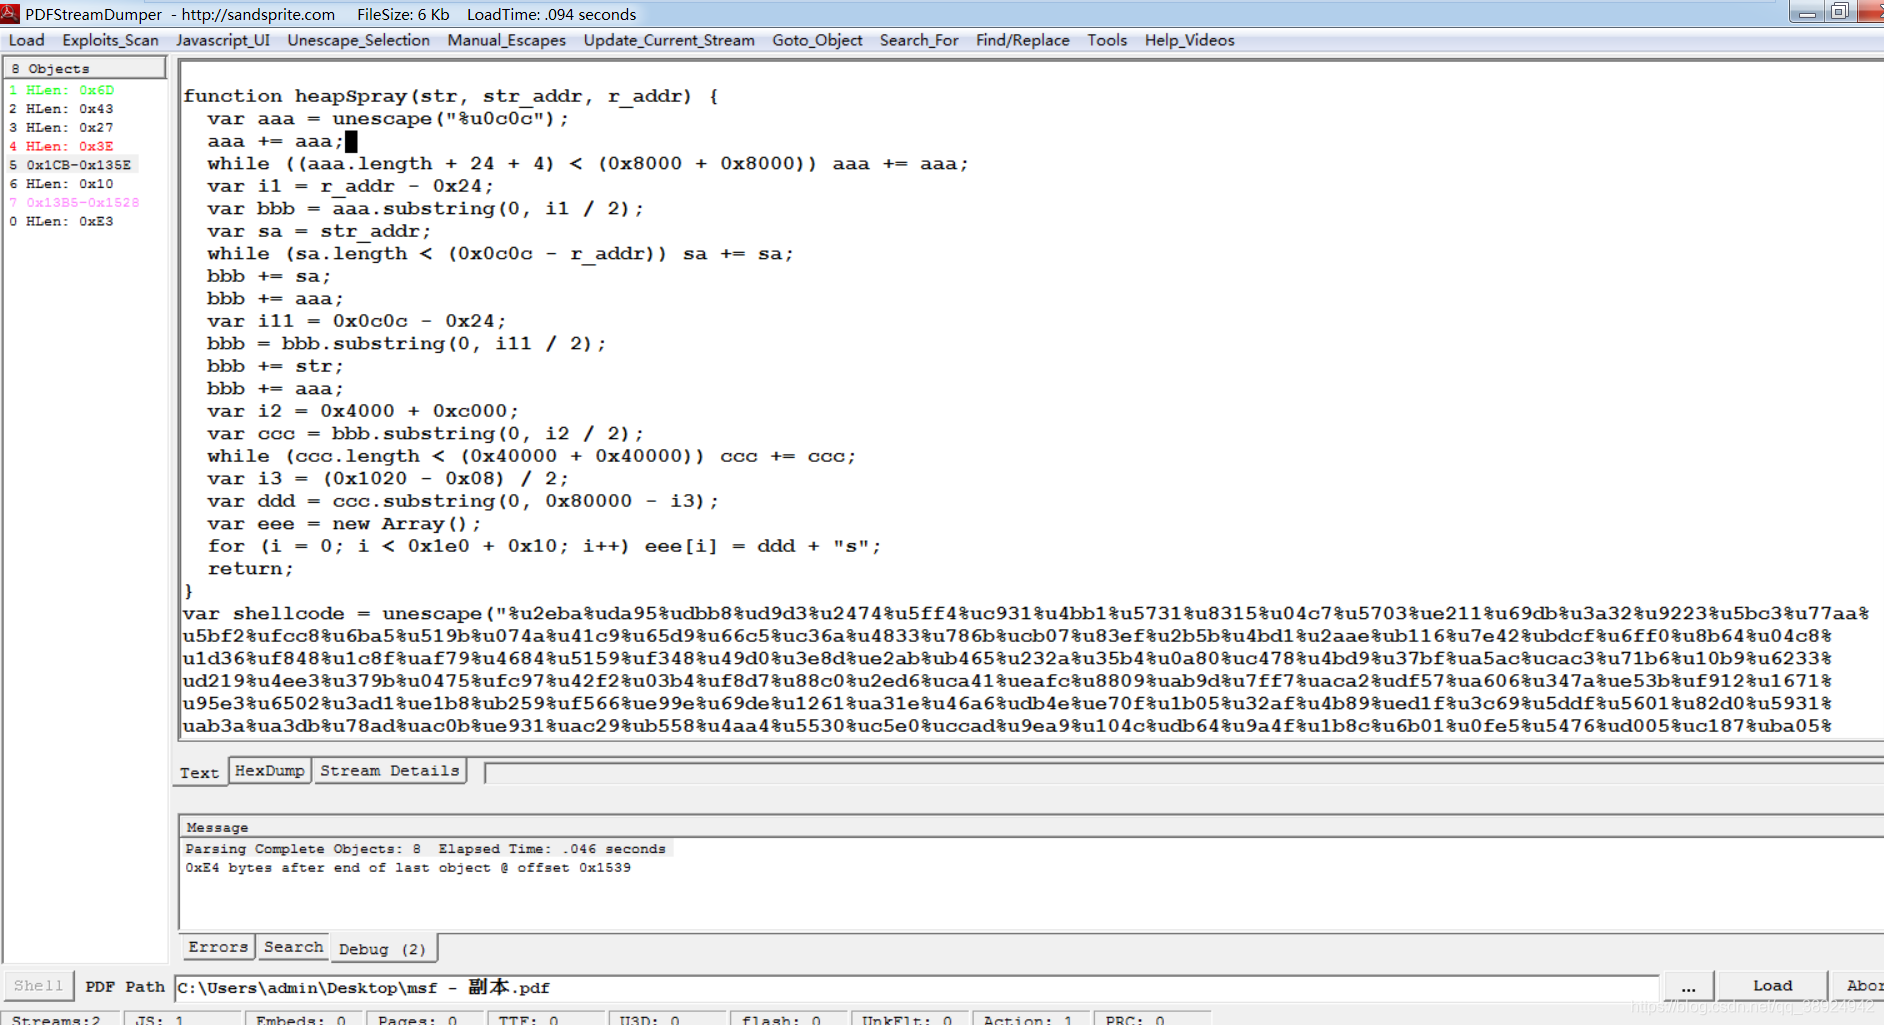Open the Tools menu
Viewport: 1884px width, 1025px height.
(1107, 40)
